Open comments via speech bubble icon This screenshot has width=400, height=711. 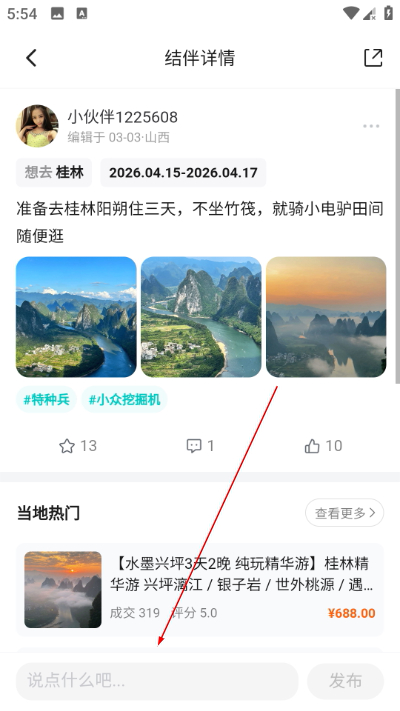194,446
